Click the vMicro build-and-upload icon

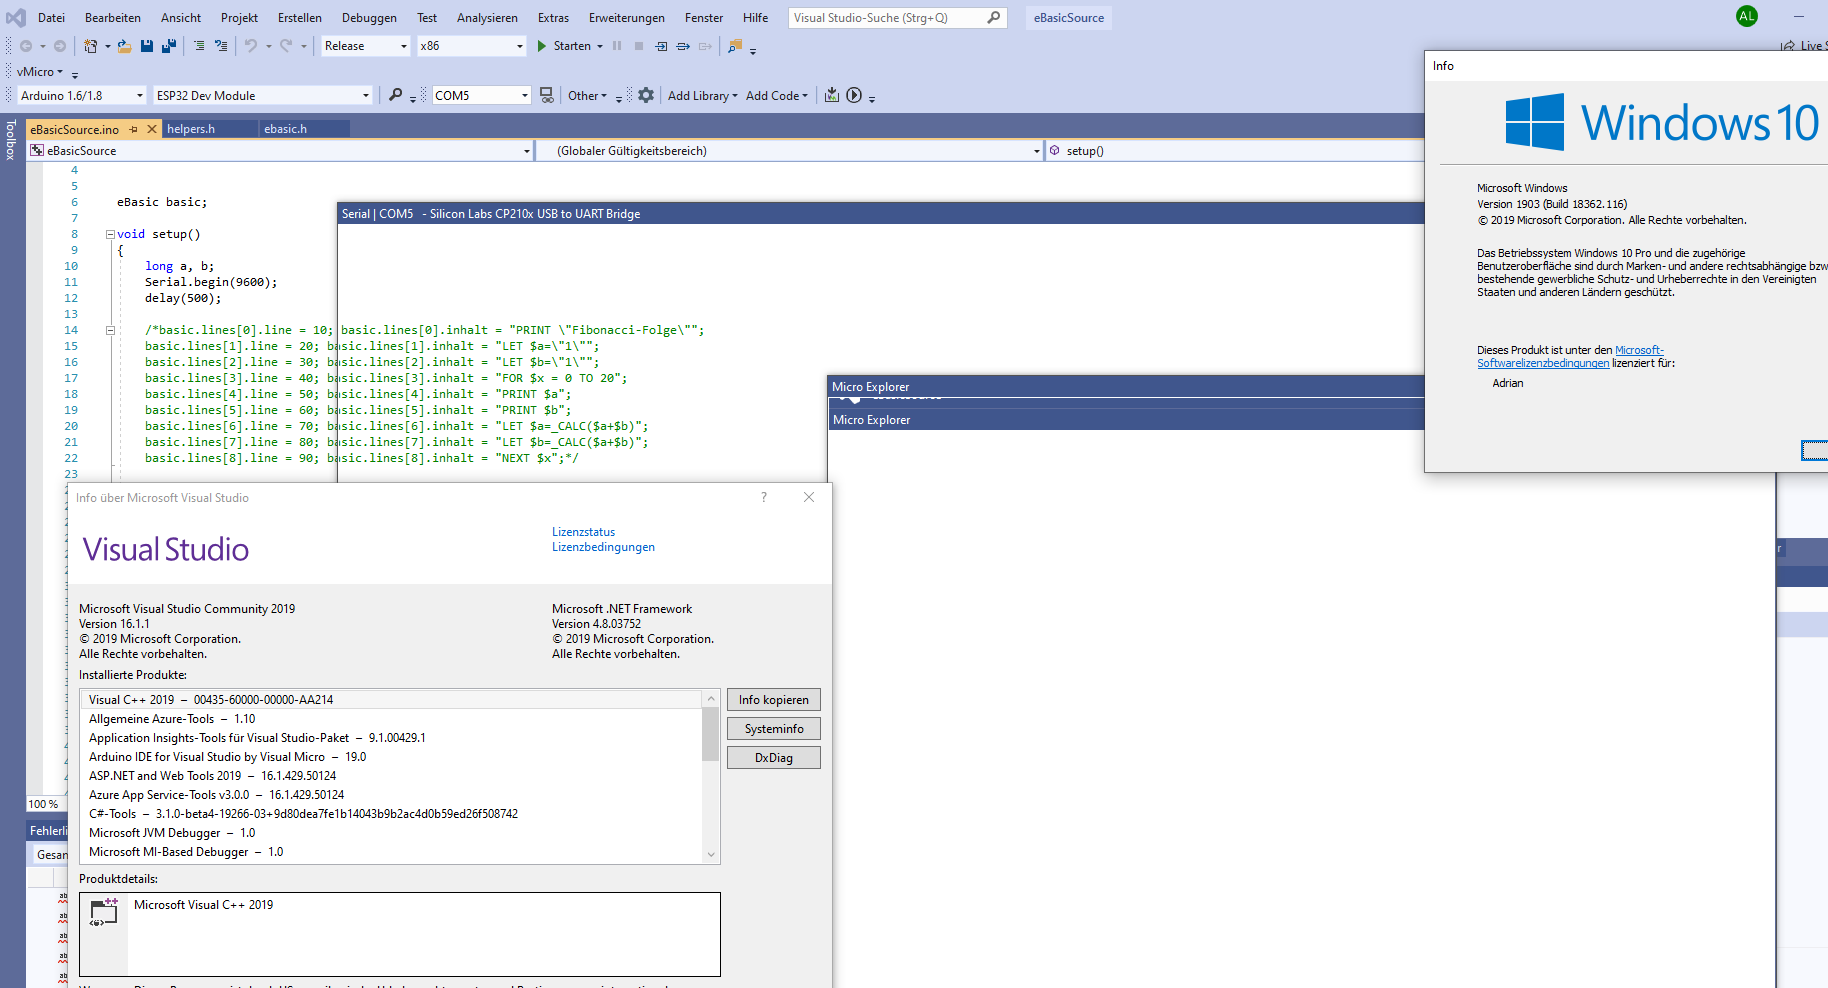[x=832, y=95]
